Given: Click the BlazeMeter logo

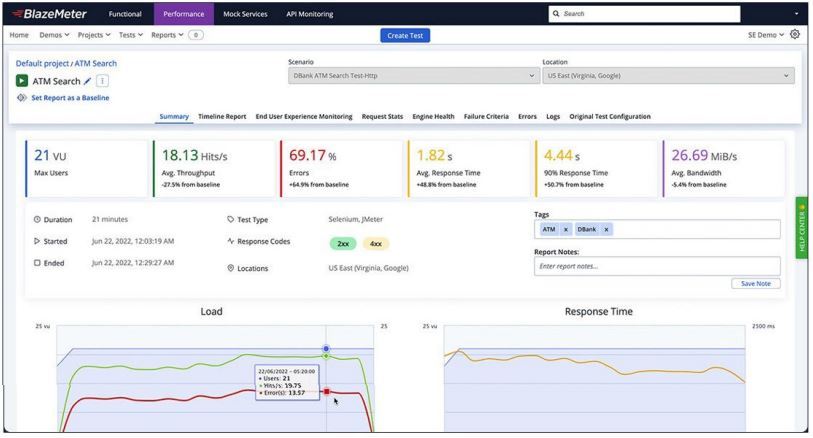Looking at the screenshot, I should tap(49, 14).
